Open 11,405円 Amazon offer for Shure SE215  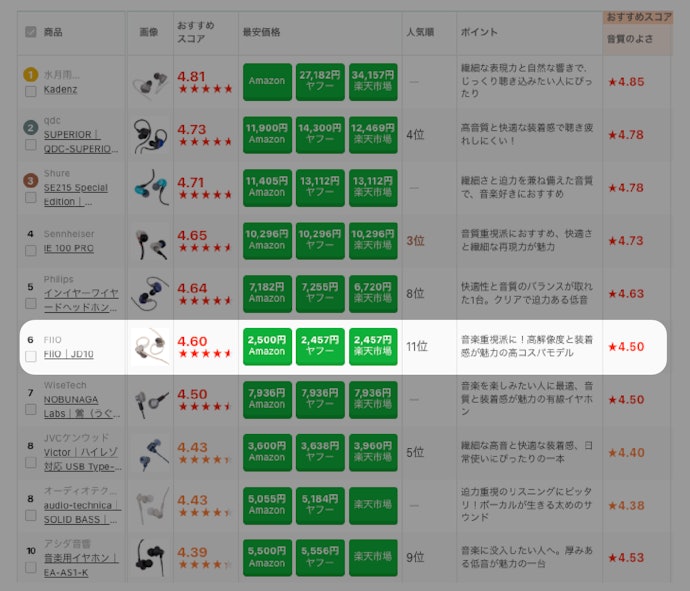[267, 188]
